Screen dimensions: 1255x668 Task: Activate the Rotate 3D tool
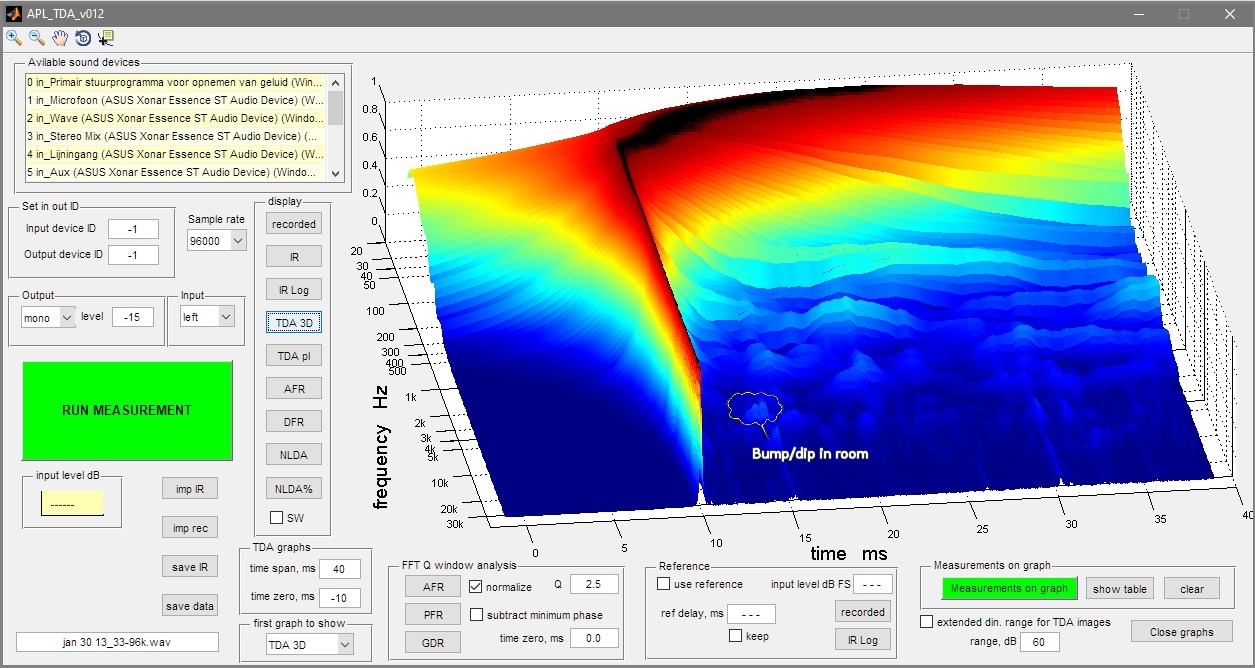(x=83, y=38)
